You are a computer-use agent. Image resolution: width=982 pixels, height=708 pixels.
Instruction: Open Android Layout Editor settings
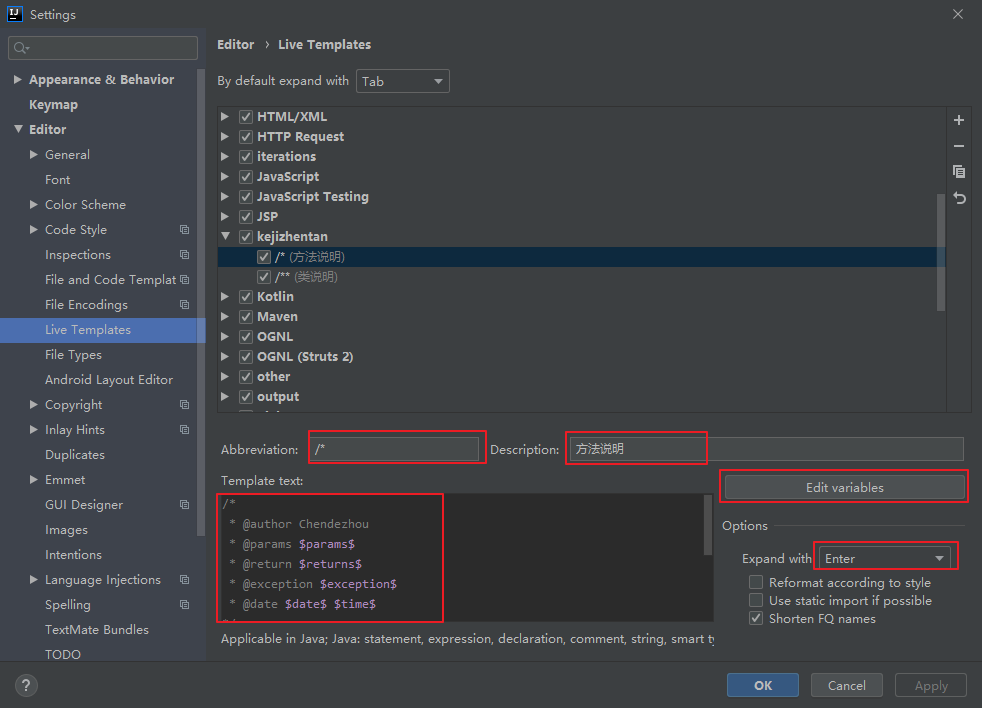(x=109, y=380)
